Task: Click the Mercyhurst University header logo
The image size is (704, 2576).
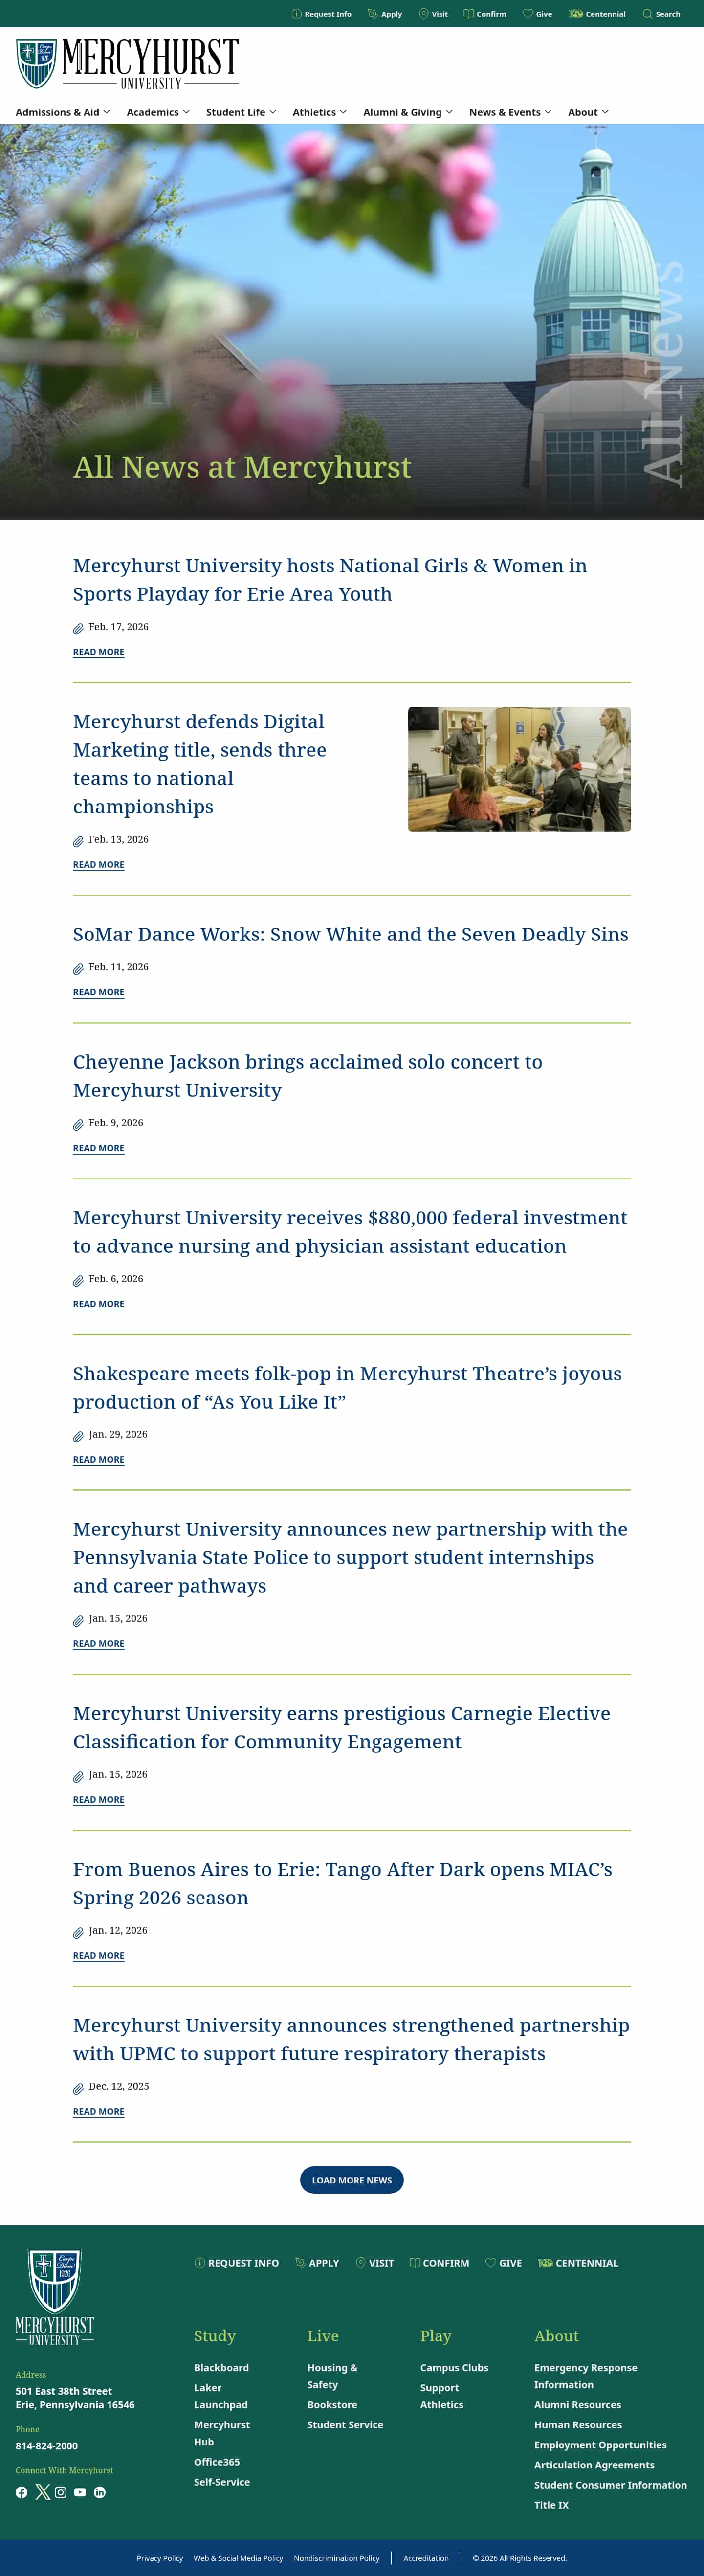Action: pyautogui.click(x=127, y=64)
